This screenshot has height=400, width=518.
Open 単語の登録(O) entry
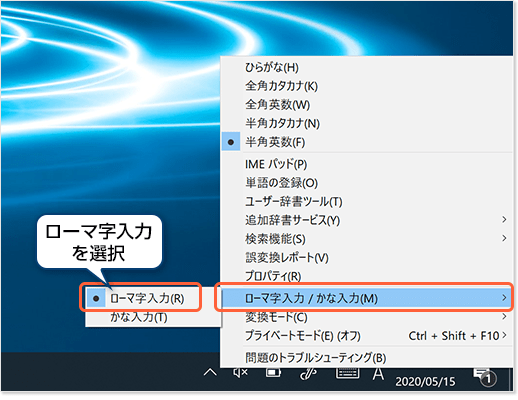pyautogui.click(x=367, y=183)
